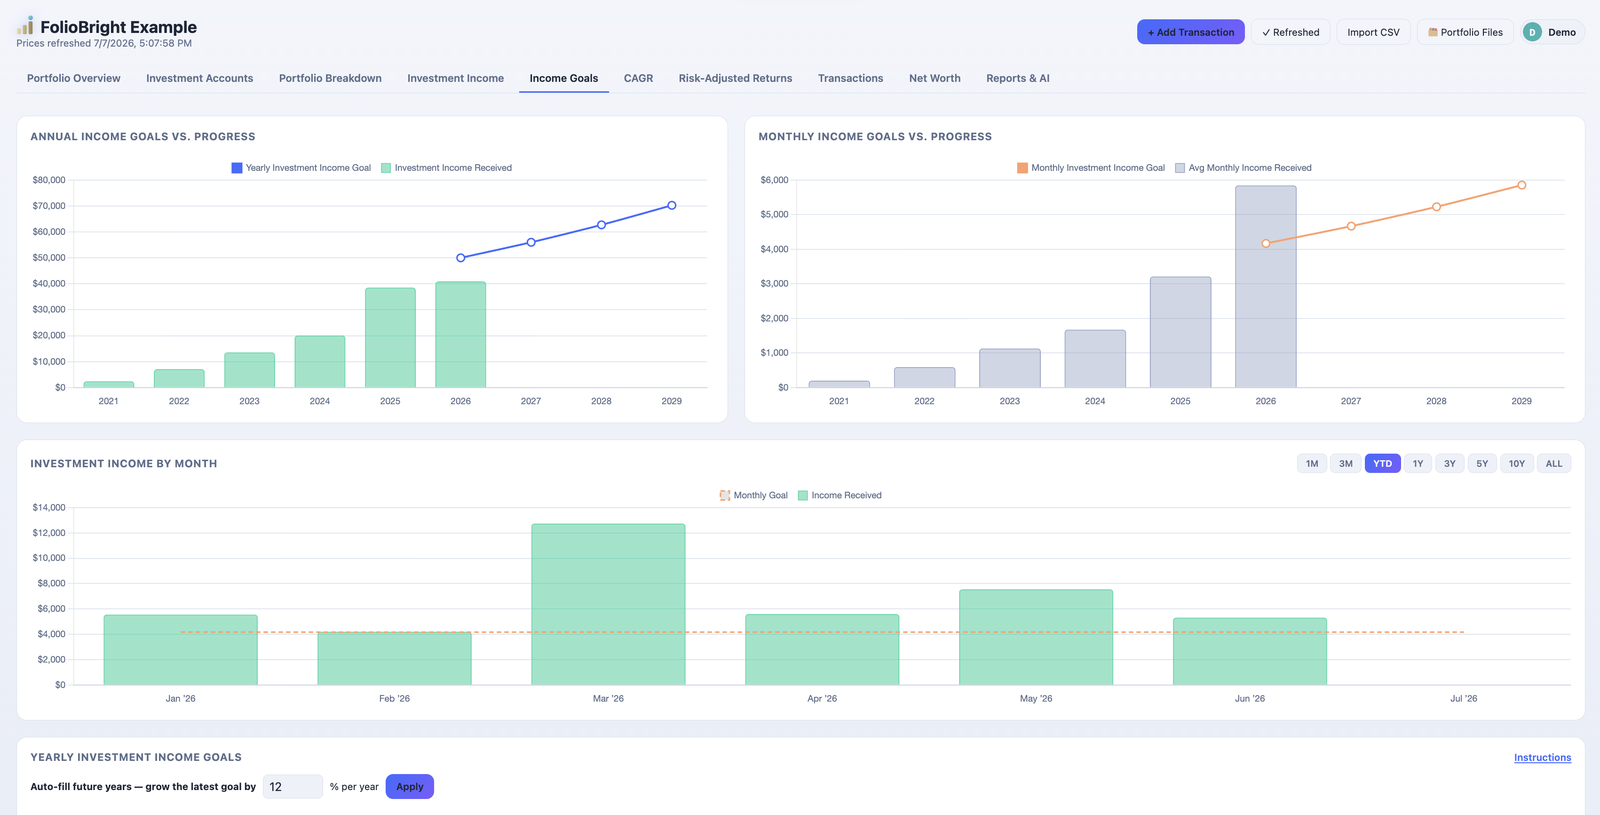The height and width of the screenshot is (815, 1600).
Task: Click the 'Yearly Investment Income Goals' heading
Action: pos(136,758)
